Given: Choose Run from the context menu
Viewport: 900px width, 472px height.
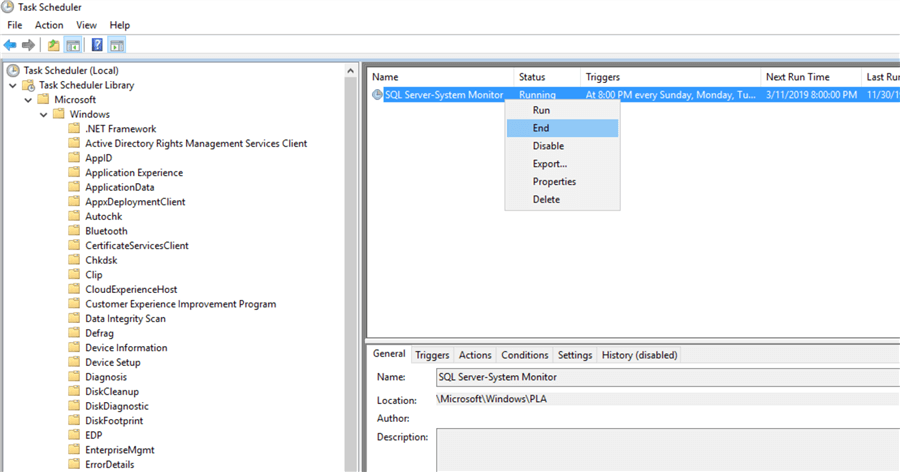Looking at the screenshot, I should pos(562,110).
